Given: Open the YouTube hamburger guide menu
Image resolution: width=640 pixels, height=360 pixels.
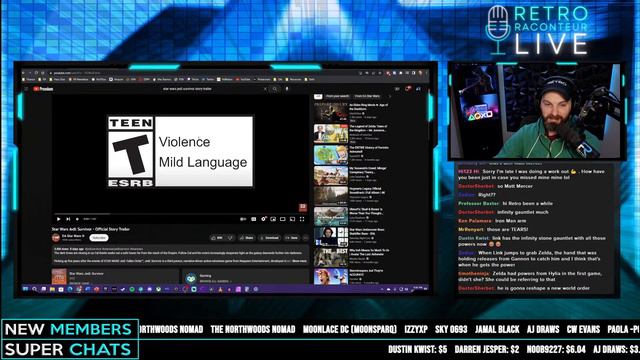Looking at the screenshot, I should click(x=26, y=89).
